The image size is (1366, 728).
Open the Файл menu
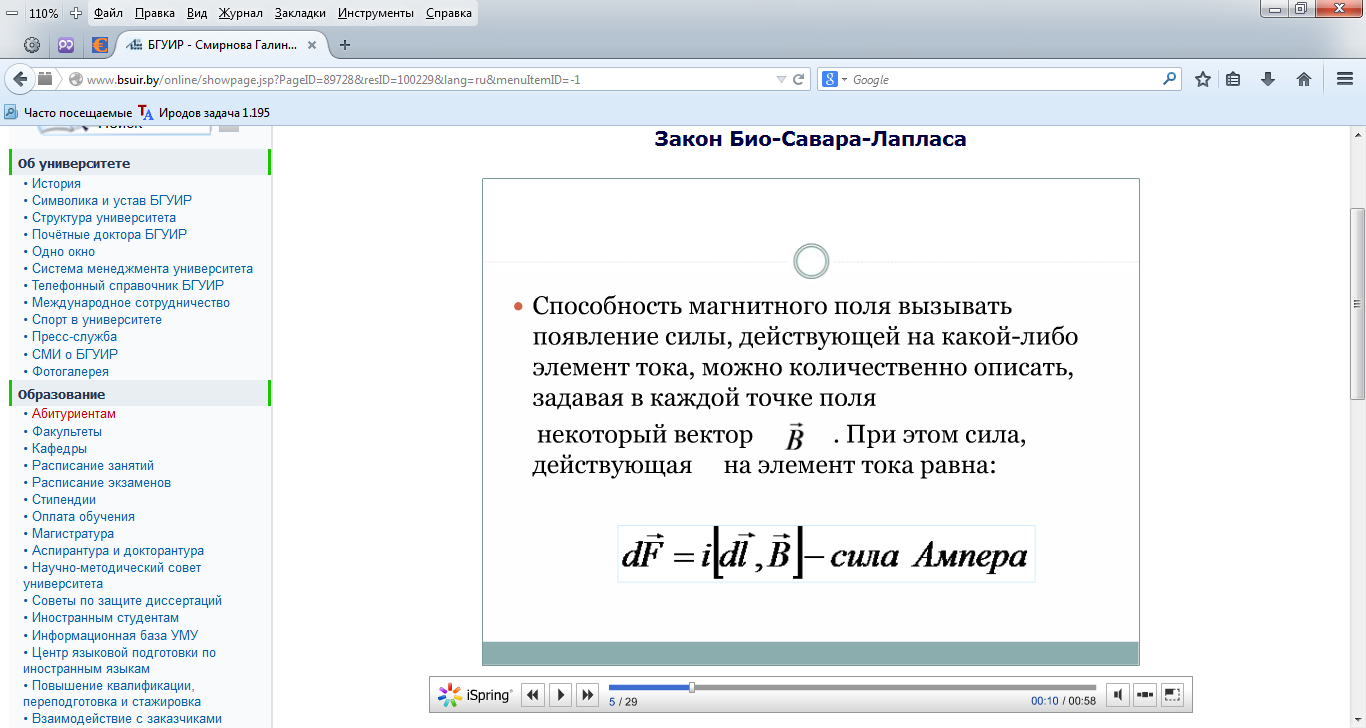[108, 14]
